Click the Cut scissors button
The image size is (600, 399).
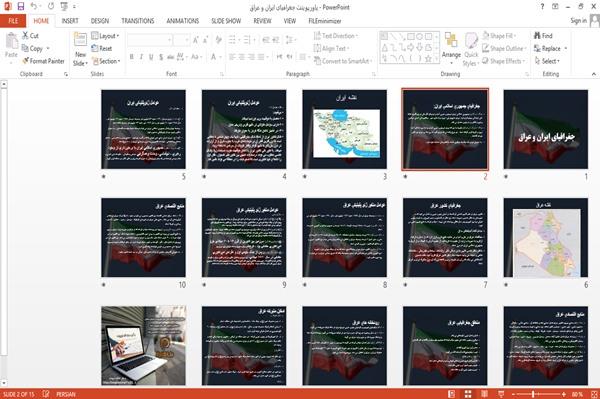point(30,36)
